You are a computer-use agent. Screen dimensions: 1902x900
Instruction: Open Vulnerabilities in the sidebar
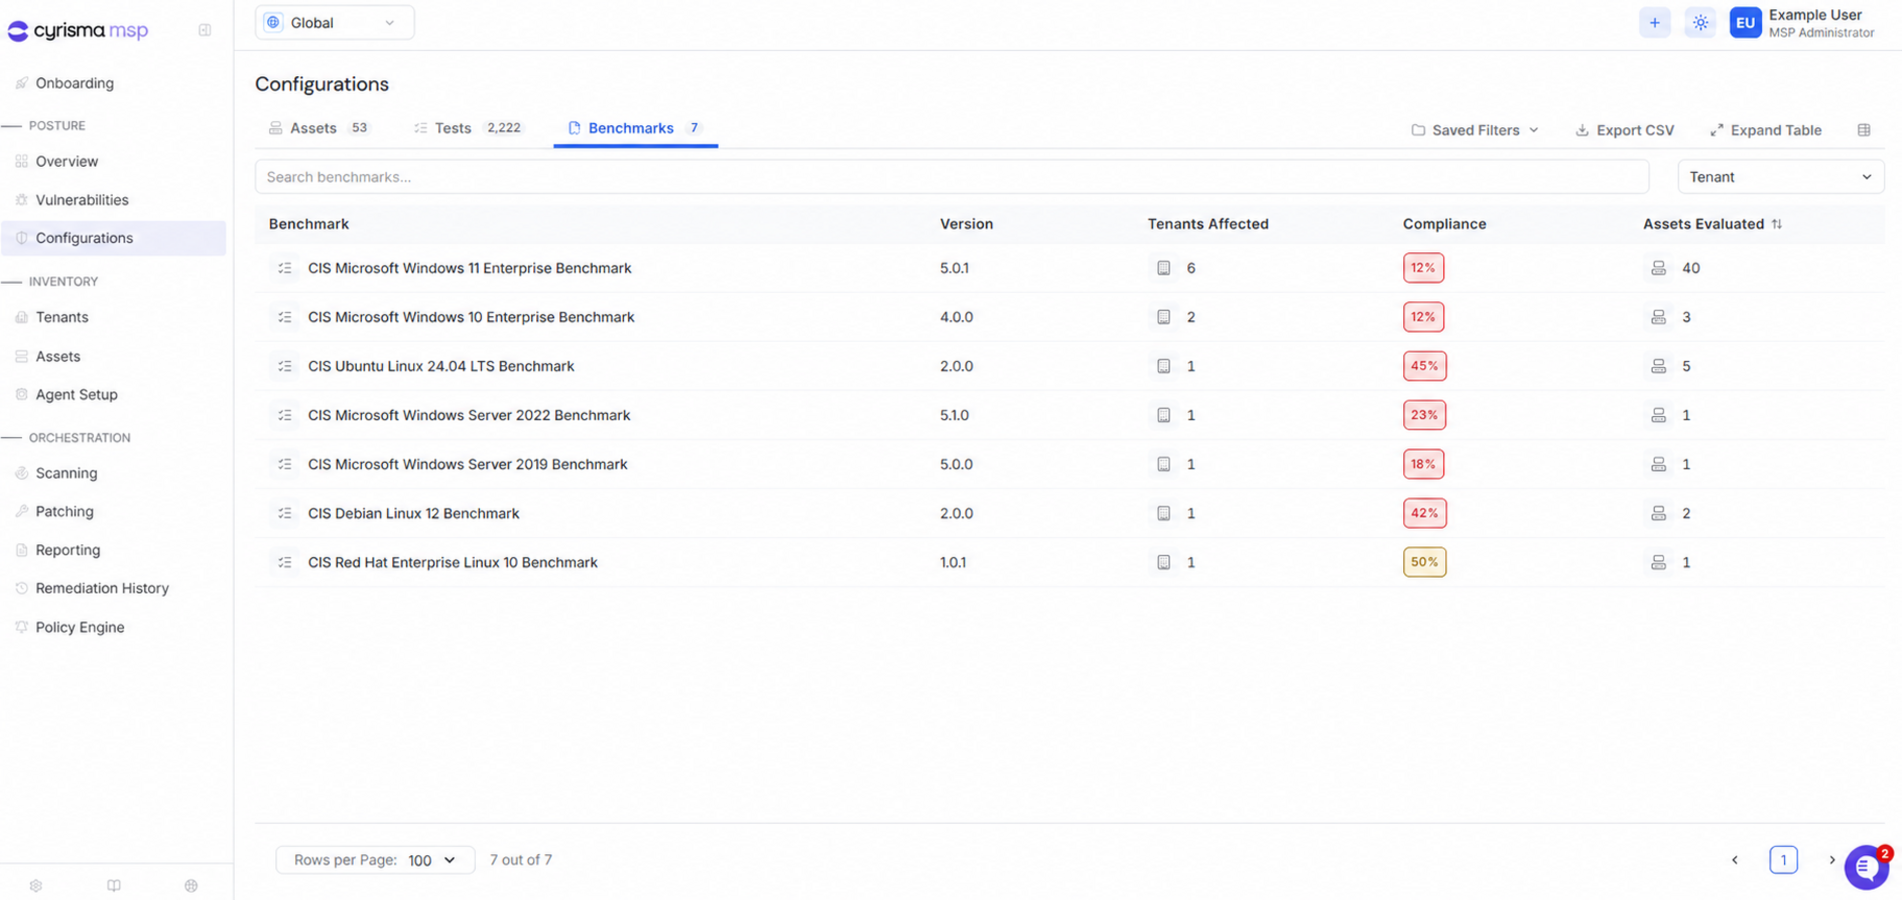click(82, 200)
